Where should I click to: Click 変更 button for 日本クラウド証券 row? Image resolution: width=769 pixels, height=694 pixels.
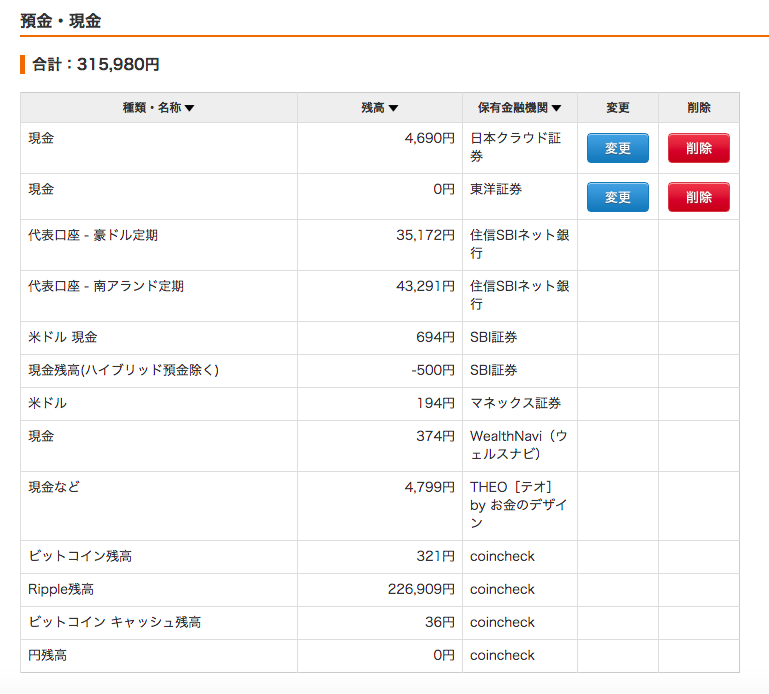[617, 148]
